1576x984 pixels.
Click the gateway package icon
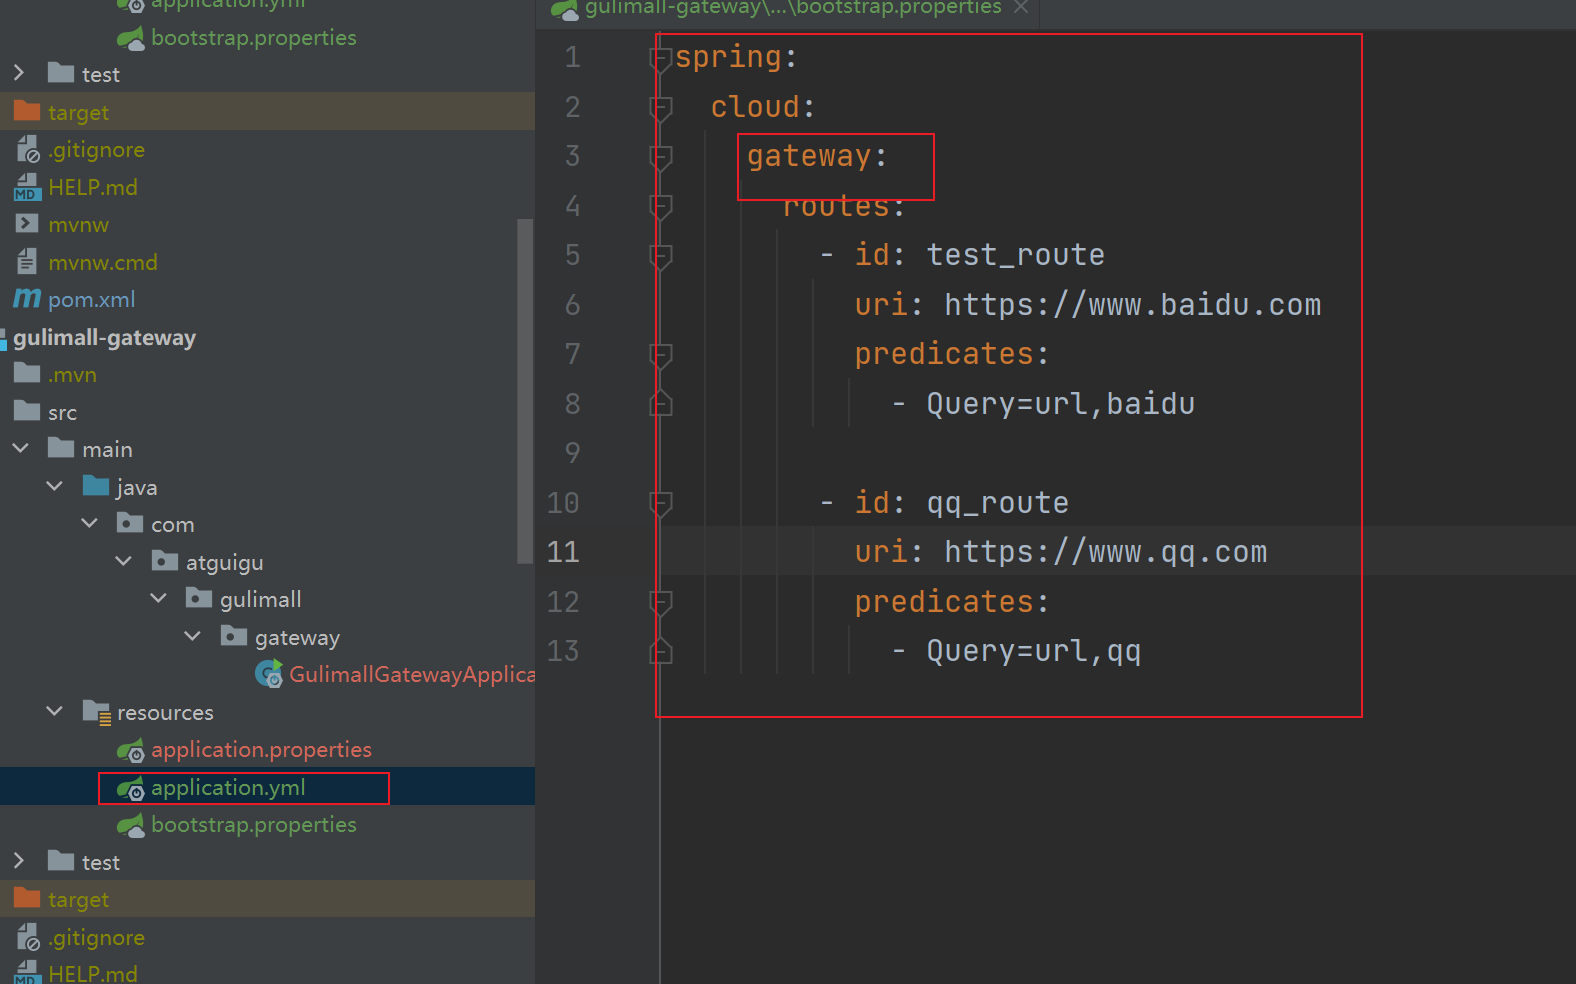pos(234,636)
